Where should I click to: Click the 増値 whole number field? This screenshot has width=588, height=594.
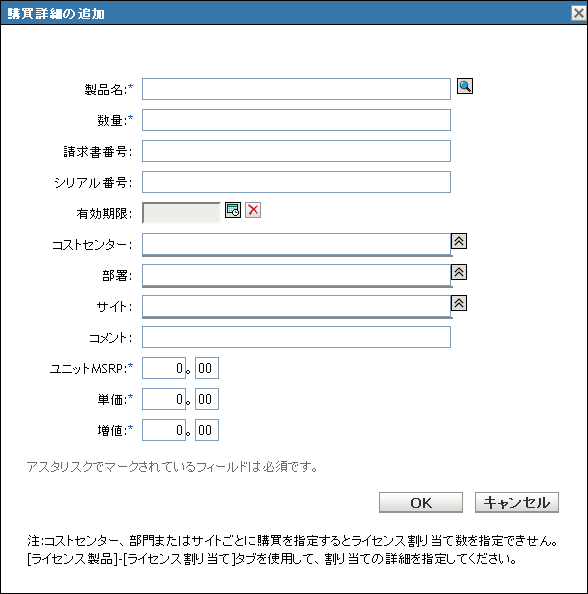[x=164, y=430]
